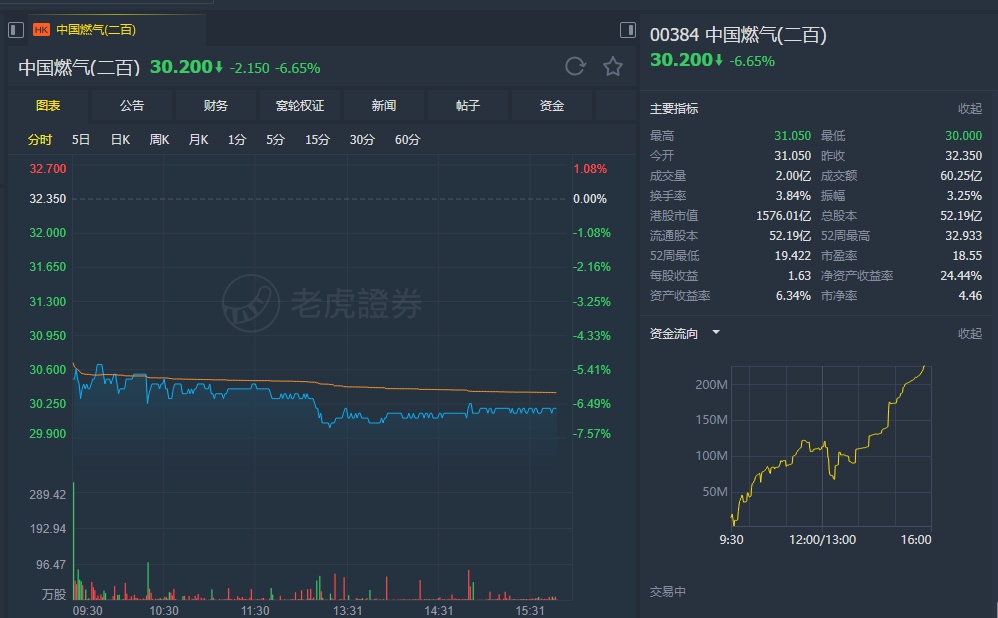The image size is (998, 618).
Task: Click the 200M label on fund flow chart
Action: coord(711,384)
